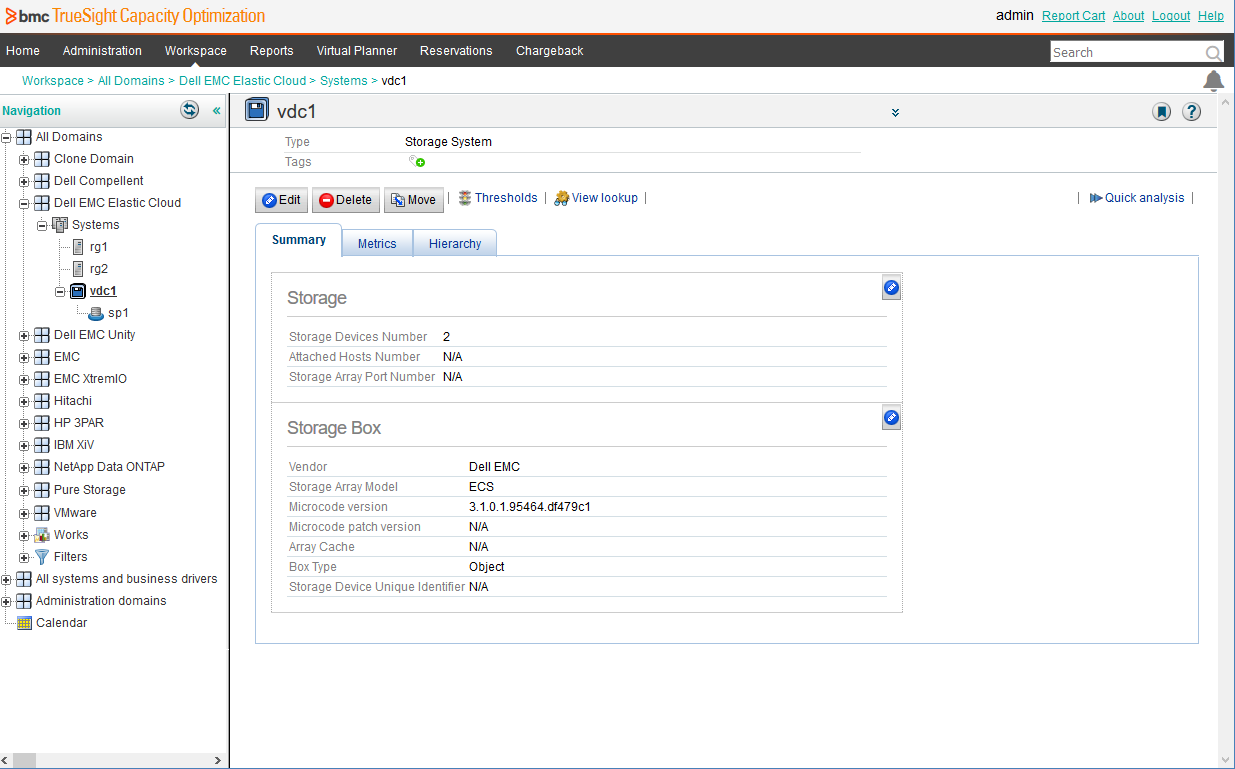Open the Thresholds link

tap(497, 198)
